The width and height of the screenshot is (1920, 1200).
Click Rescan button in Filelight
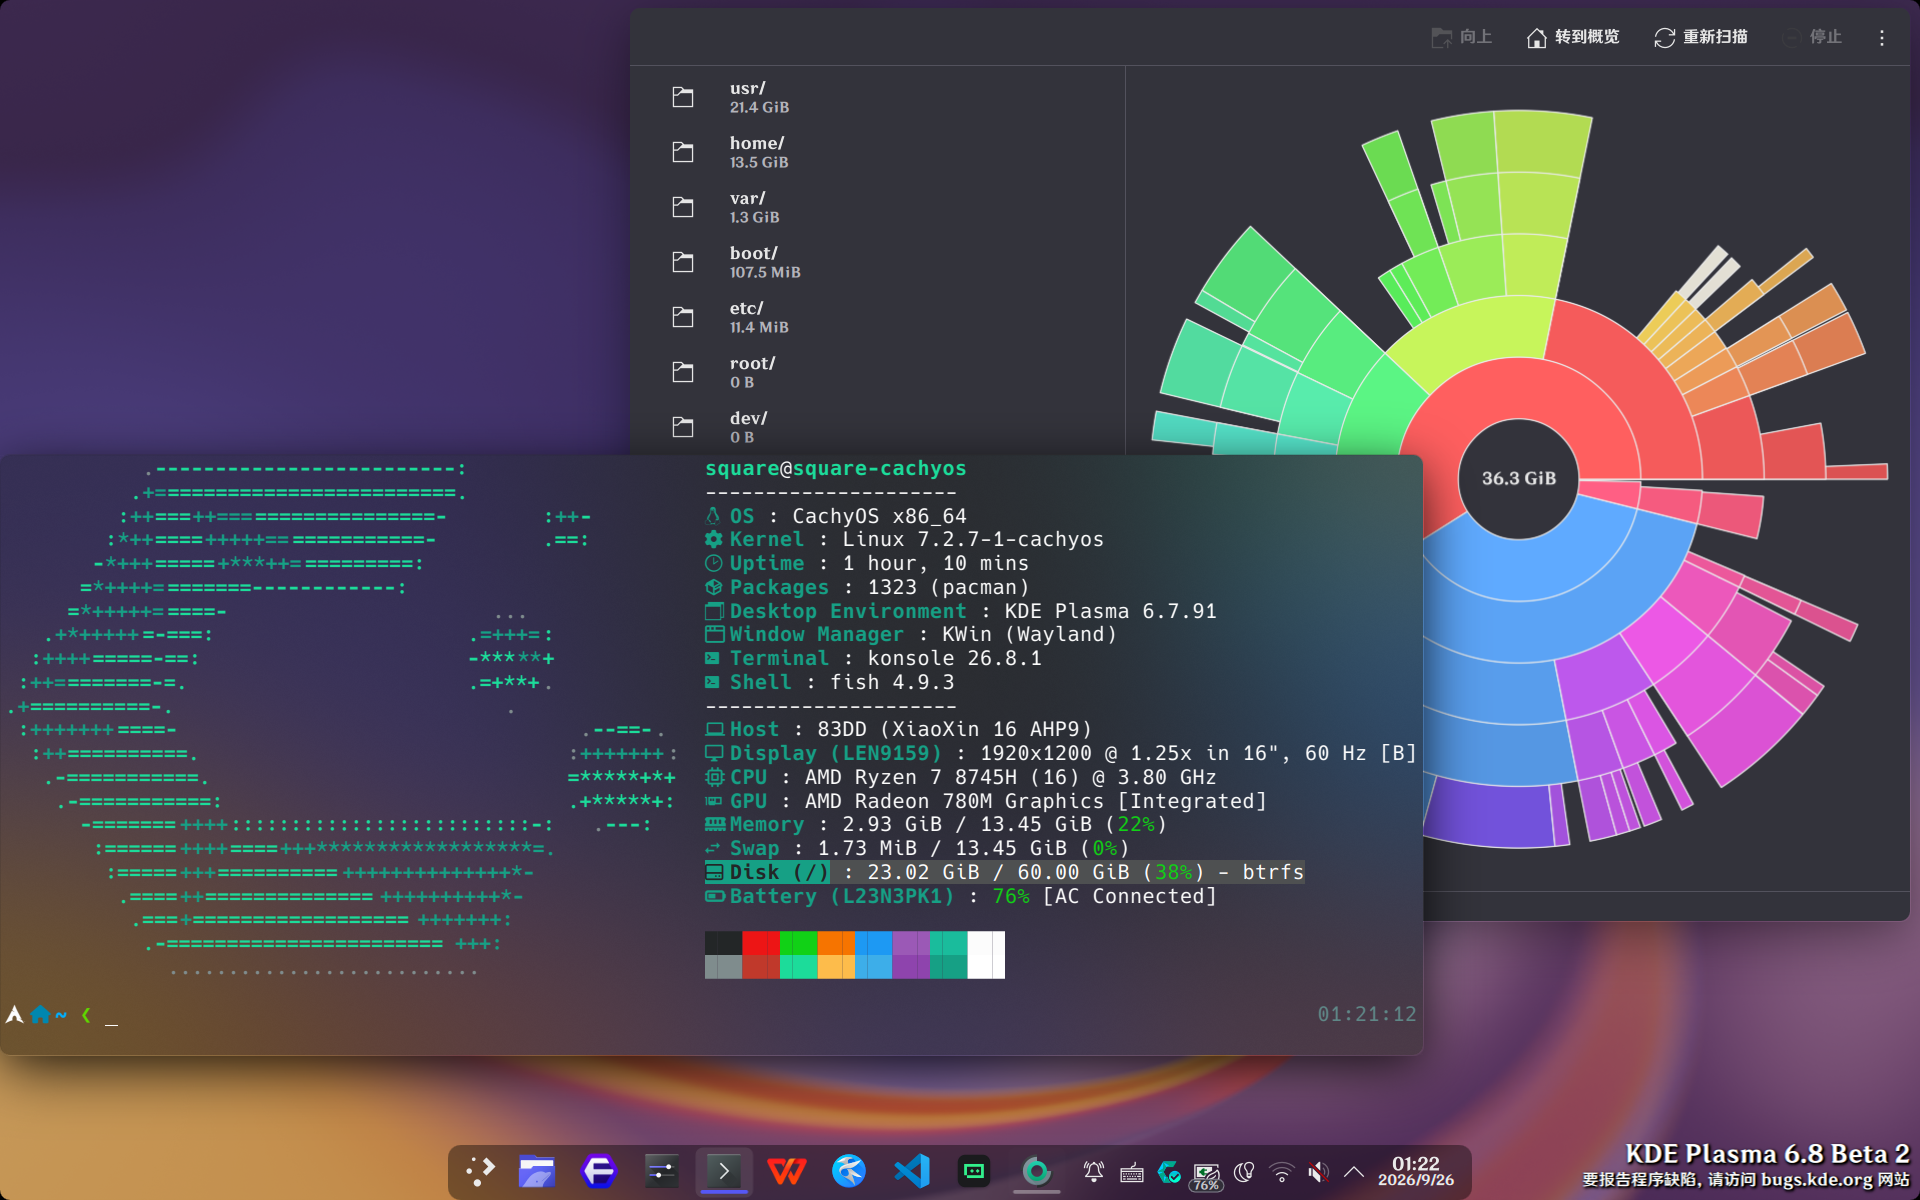pos(1701,37)
